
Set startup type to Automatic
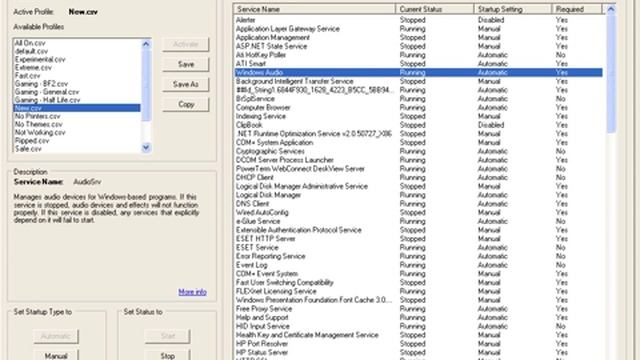[x=56, y=336]
